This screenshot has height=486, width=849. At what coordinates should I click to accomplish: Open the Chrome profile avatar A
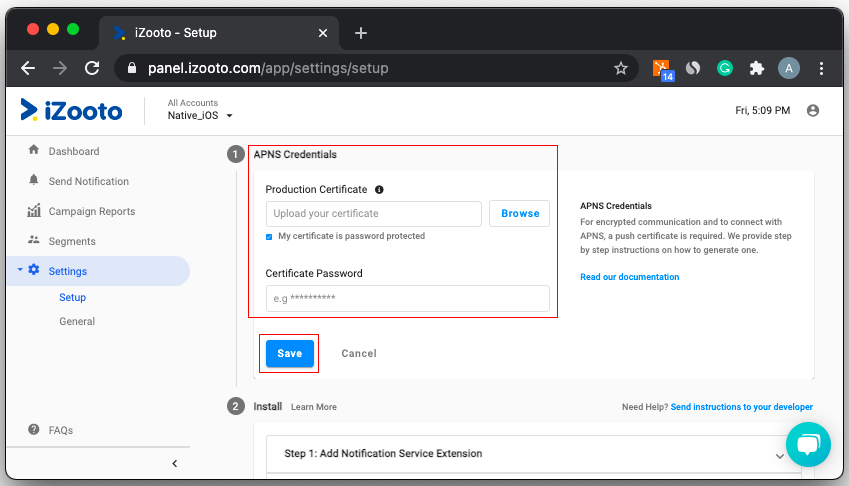(789, 68)
